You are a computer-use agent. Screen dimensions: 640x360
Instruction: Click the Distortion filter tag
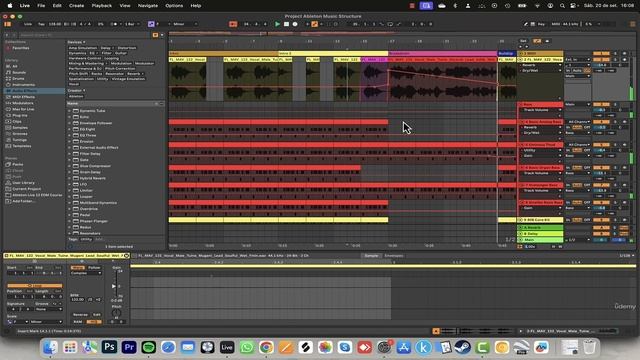[x=127, y=48]
